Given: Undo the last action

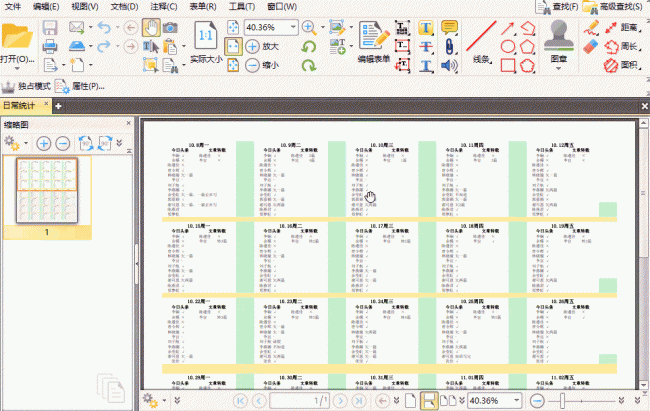Looking at the screenshot, I should pos(104,28).
